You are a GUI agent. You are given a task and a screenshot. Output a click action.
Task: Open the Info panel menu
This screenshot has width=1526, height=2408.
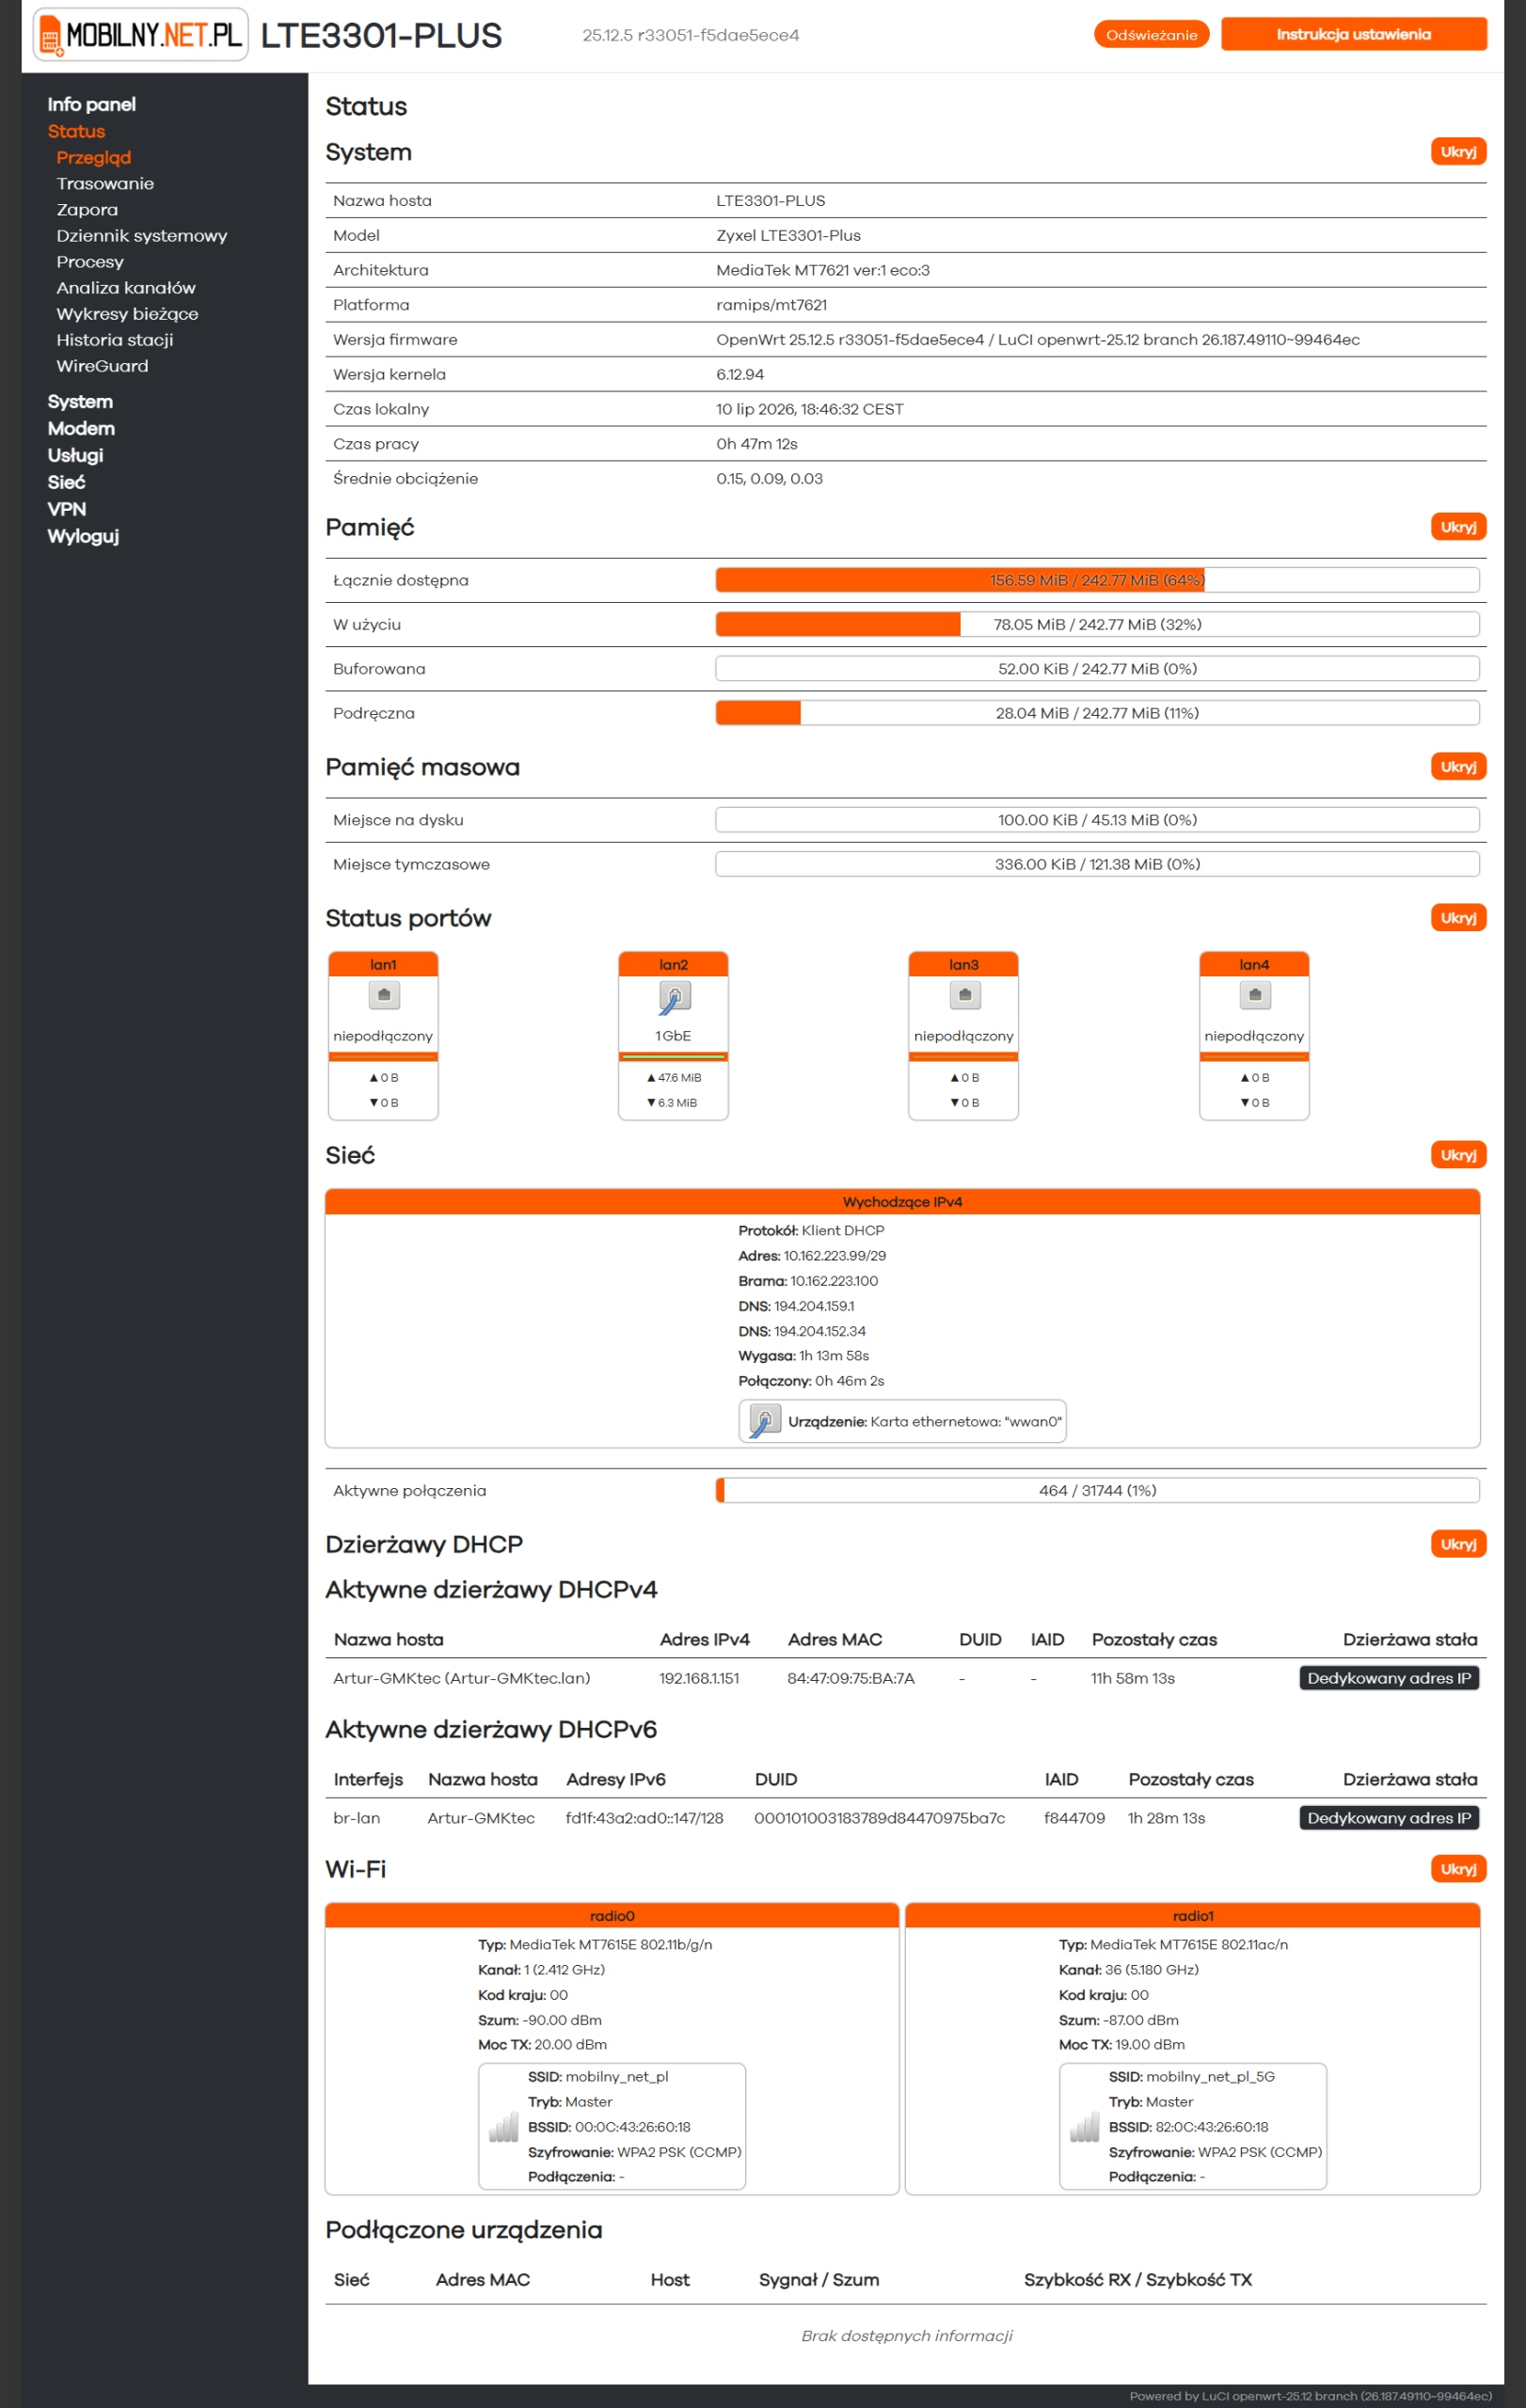tap(92, 104)
